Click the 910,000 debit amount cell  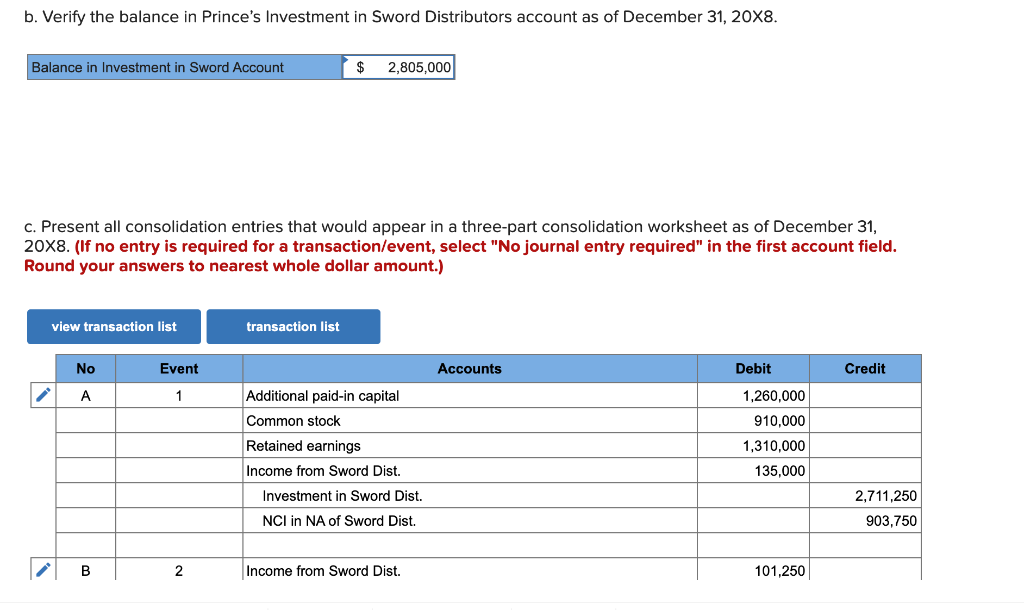click(753, 420)
